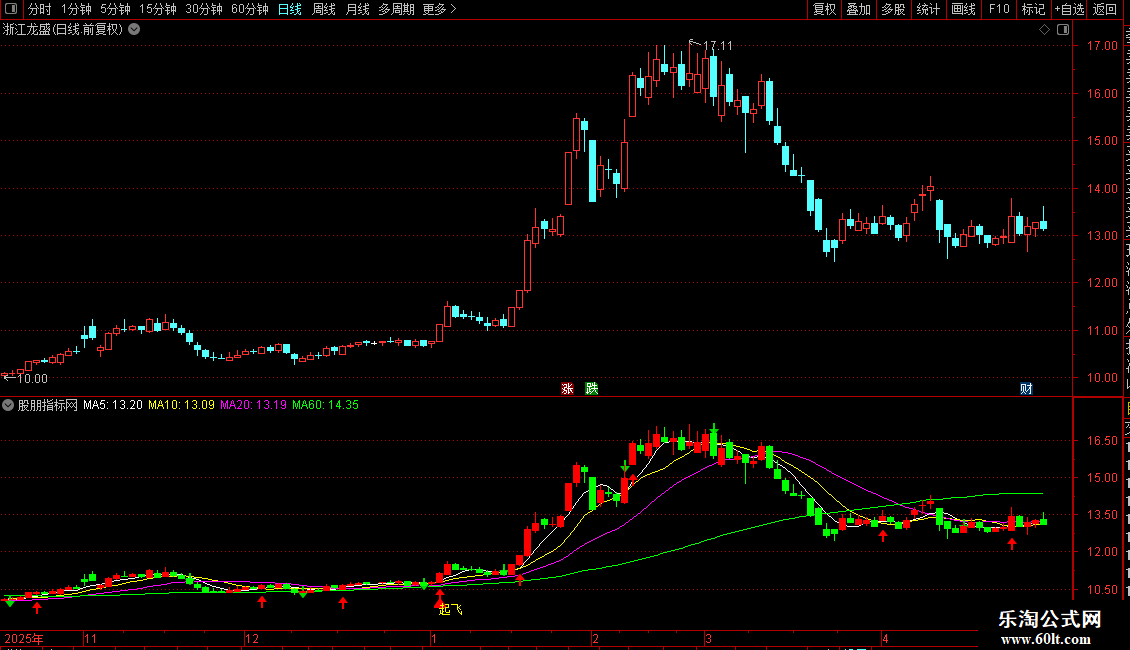
Task: Open the 复权 adjustment menu
Action: point(824,9)
